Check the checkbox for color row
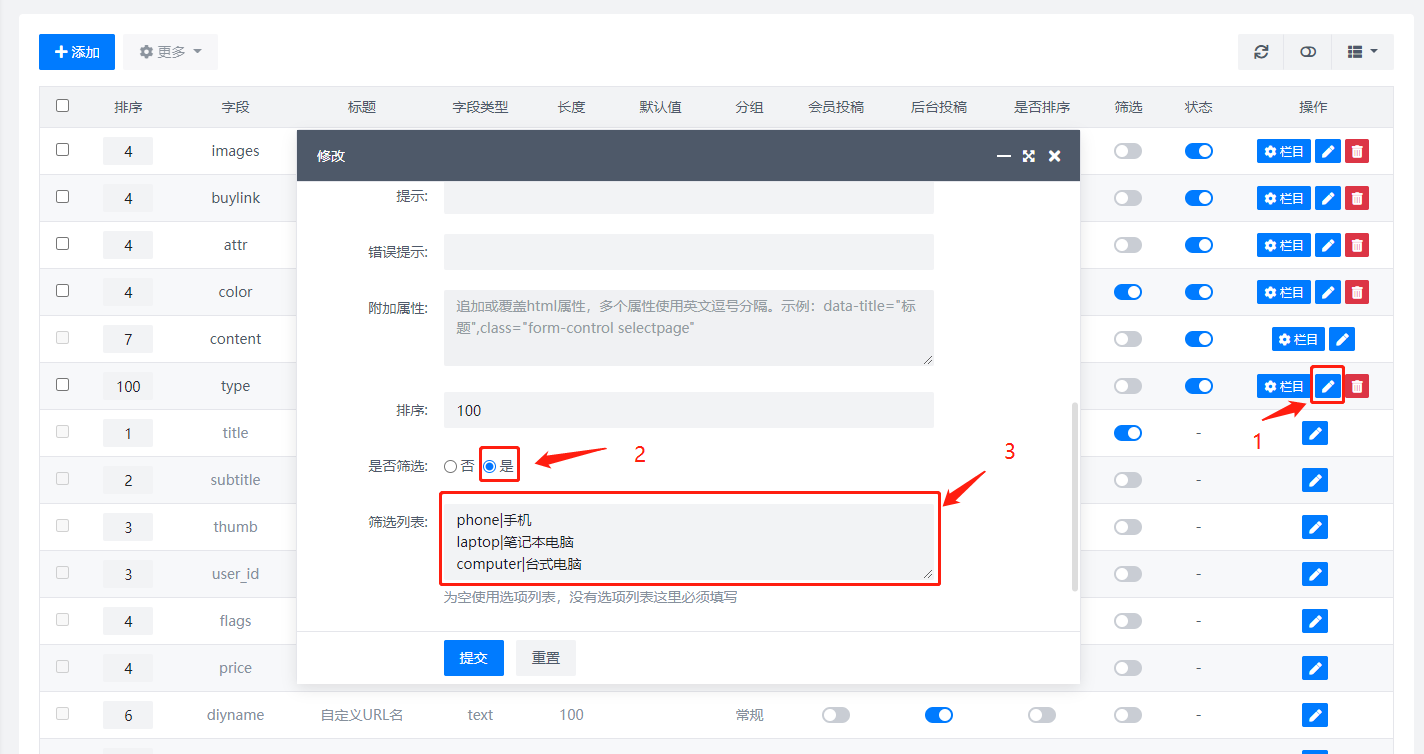This screenshot has height=754, width=1424. click(x=62, y=290)
